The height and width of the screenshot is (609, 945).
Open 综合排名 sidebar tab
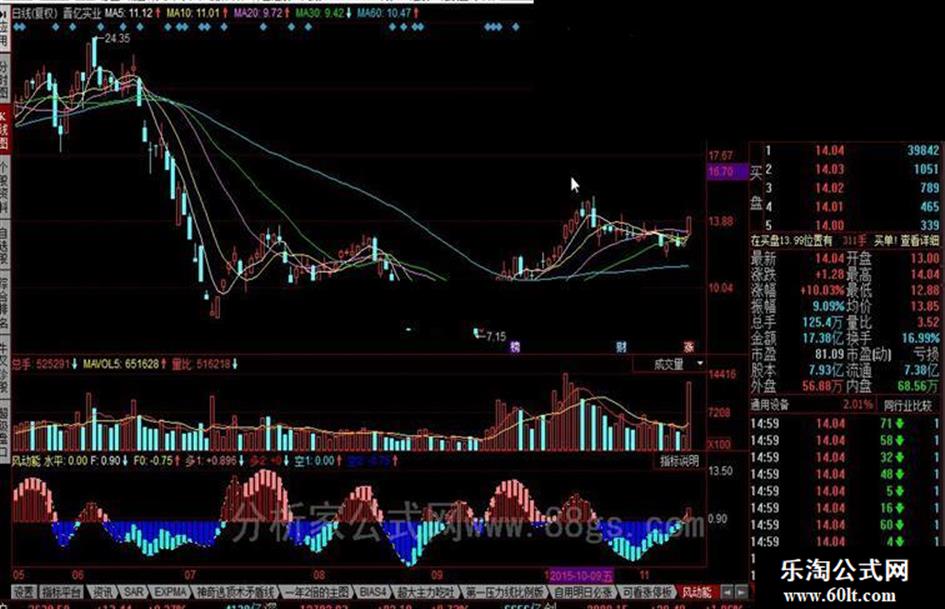click(x=4, y=303)
